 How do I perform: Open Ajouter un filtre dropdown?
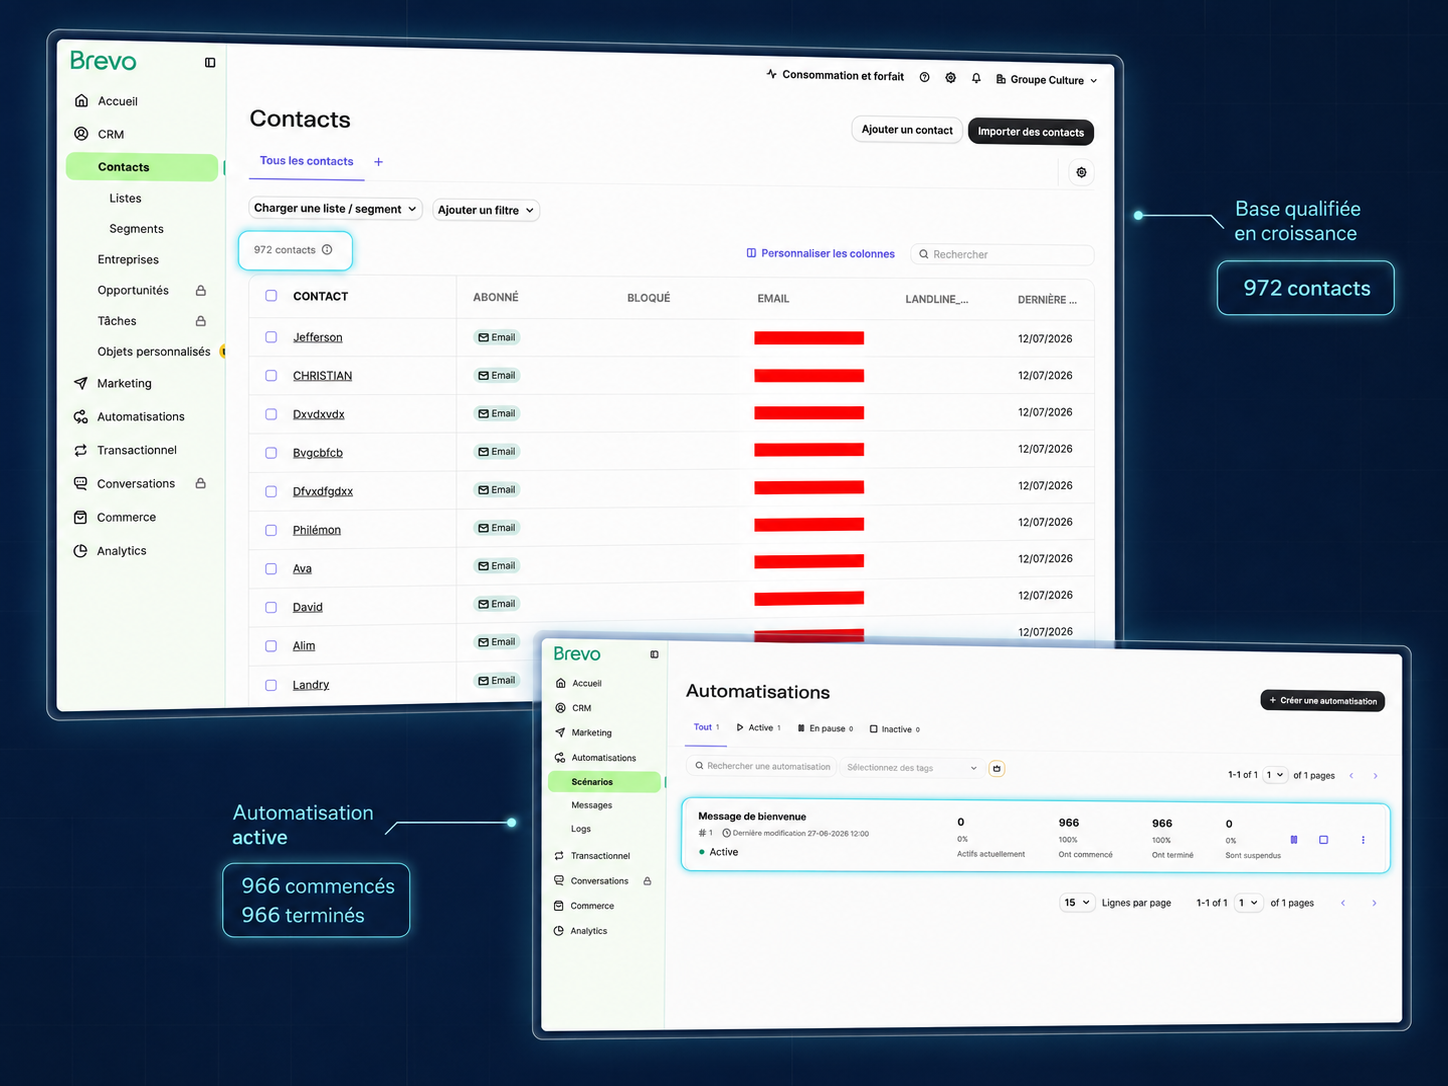[x=486, y=210]
